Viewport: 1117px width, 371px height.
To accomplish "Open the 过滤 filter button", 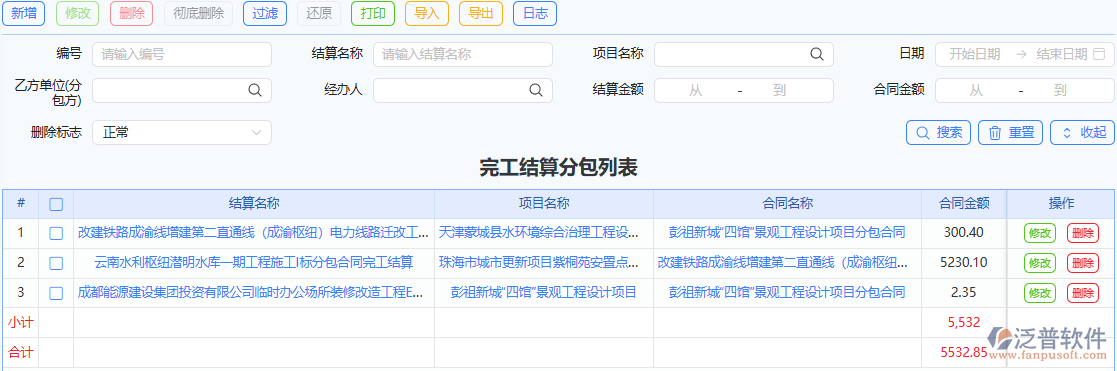I will coord(265,14).
